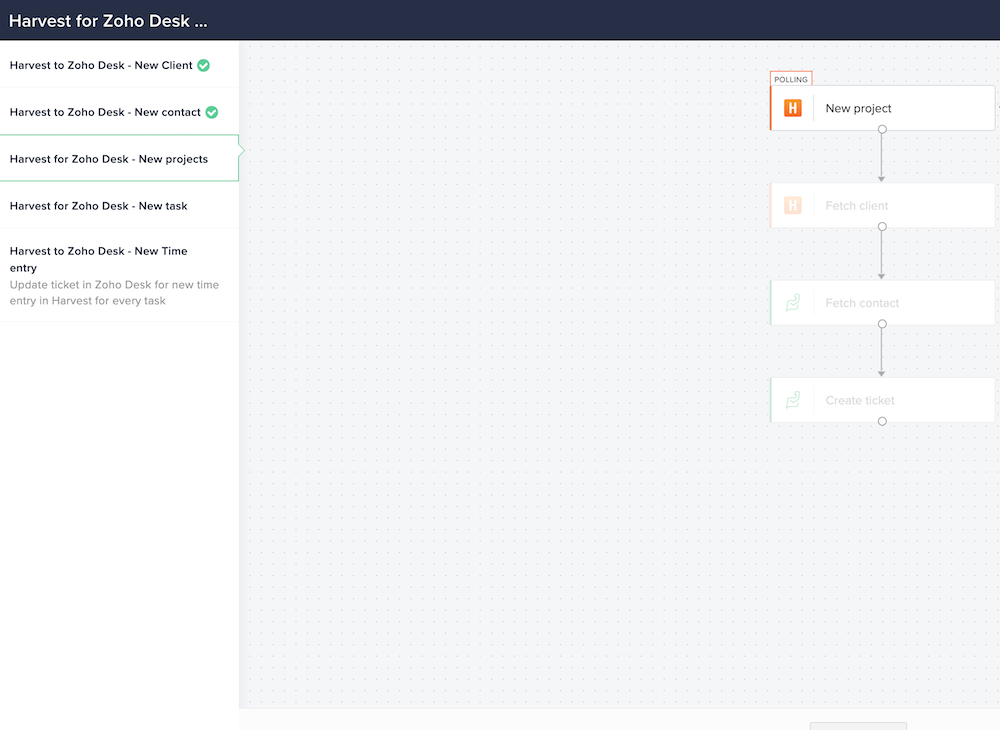Click the POLLING tag above New project
Image resolution: width=1000 pixels, height=730 pixels.
click(791, 79)
